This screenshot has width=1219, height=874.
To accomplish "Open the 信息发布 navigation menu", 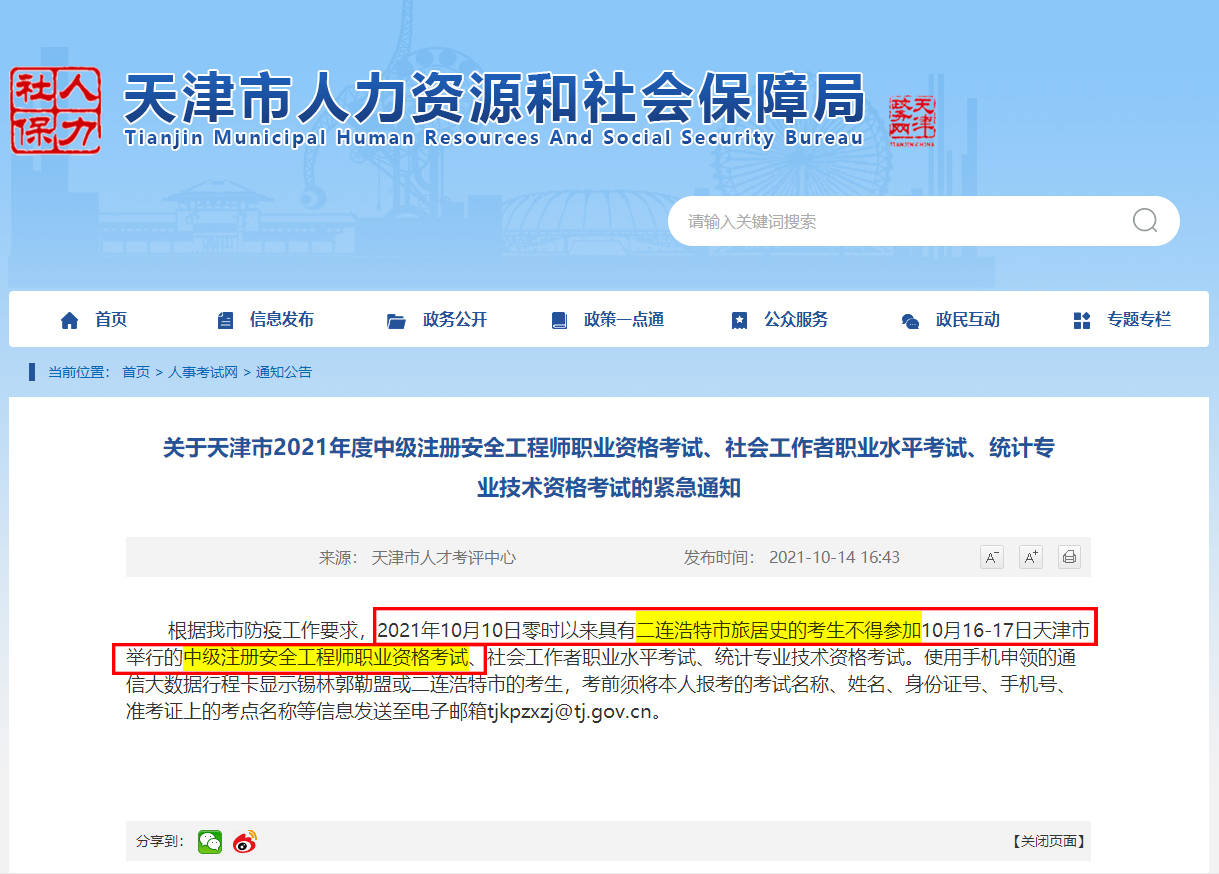I will 282,320.
